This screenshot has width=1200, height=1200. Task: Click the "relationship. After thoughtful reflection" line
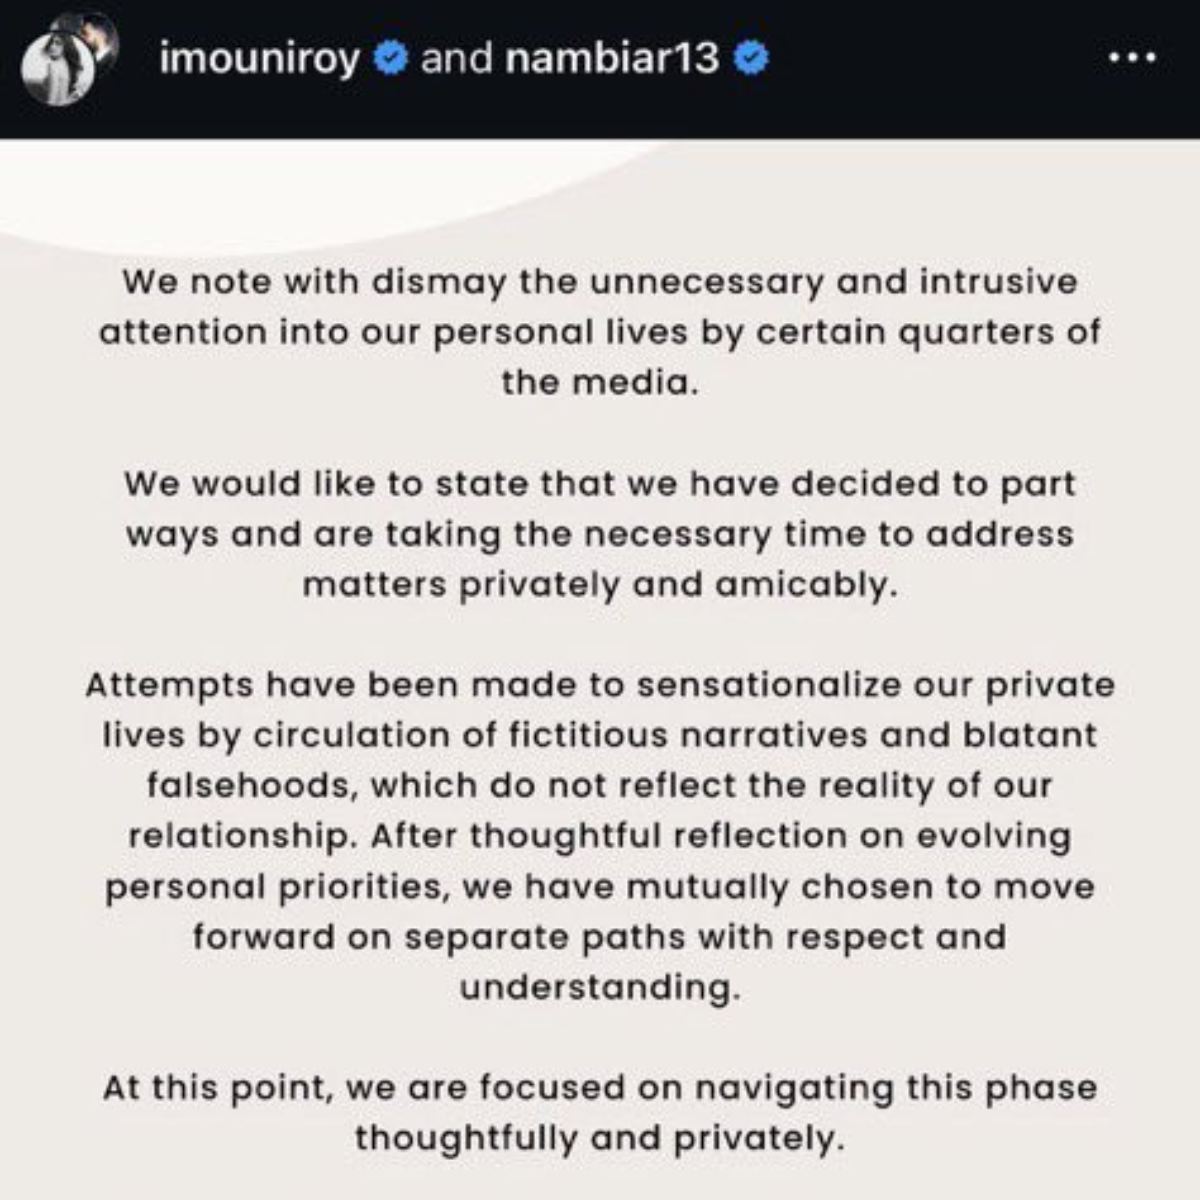(x=600, y=836)
